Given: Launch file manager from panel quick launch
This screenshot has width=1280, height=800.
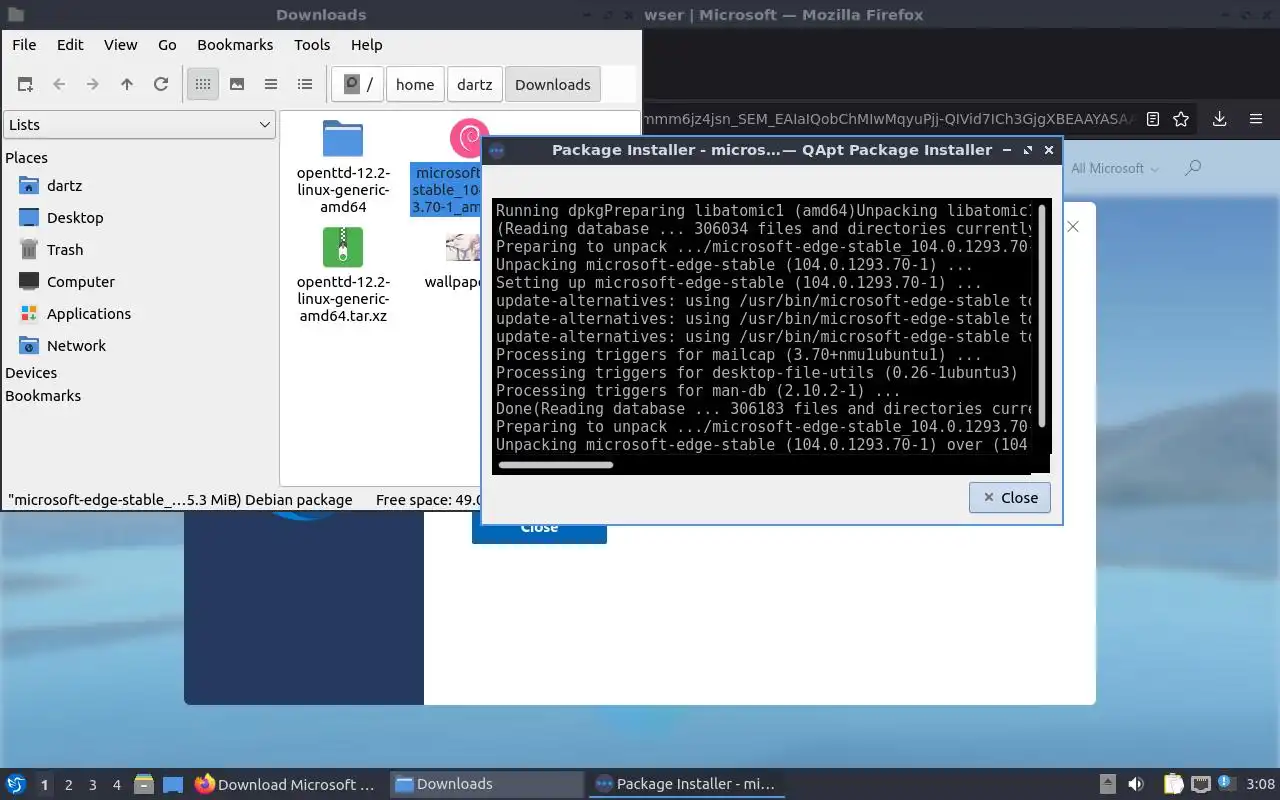Looking at the screenshot, I should click(x=144, y=785).
